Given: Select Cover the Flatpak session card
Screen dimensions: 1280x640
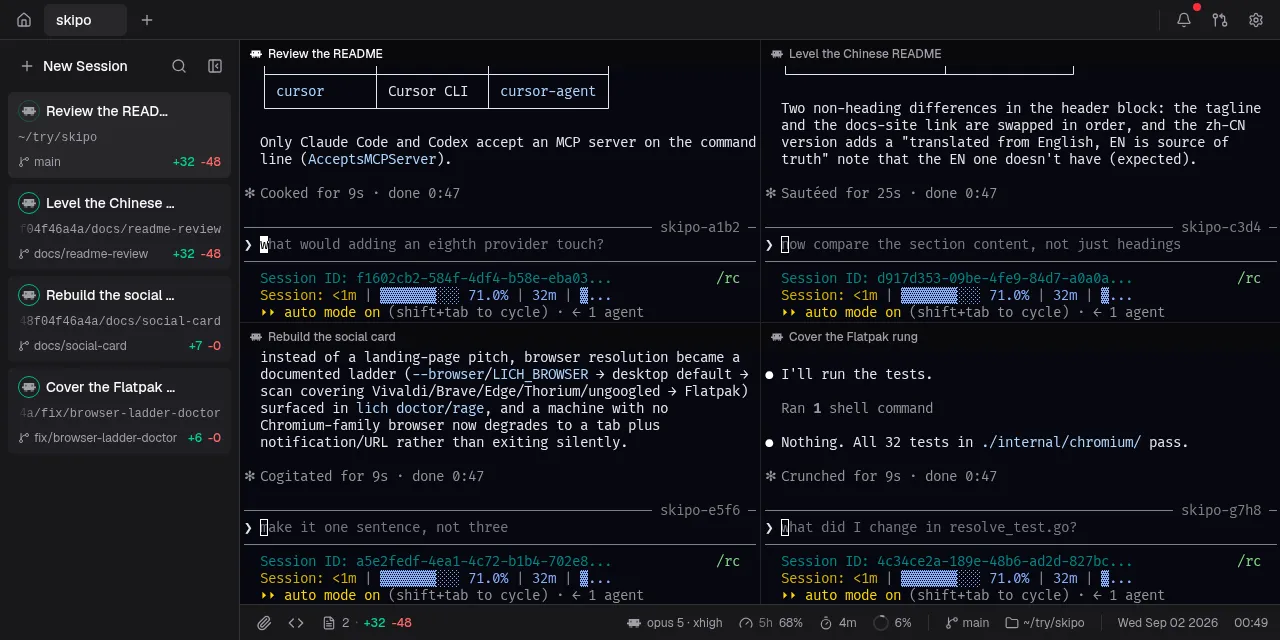Looking at the screenshot, I should (x=120, y=411).
